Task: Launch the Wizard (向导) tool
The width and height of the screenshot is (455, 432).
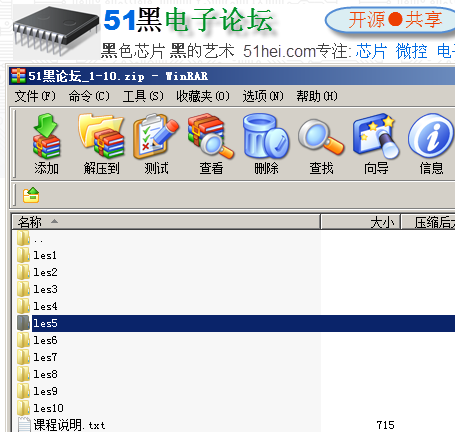Action: tap(376, 136)
